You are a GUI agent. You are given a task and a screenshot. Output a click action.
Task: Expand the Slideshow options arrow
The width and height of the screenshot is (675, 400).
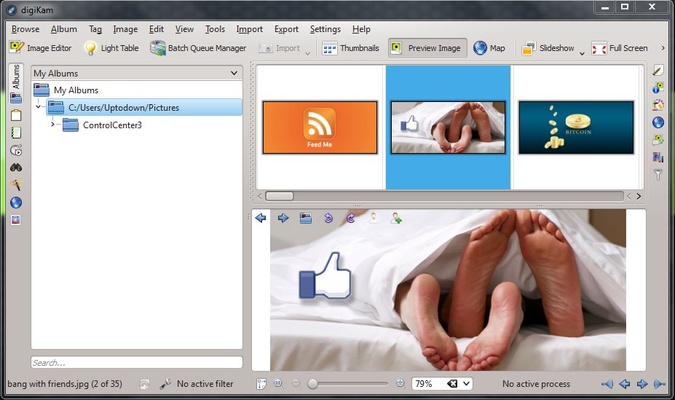582,53
